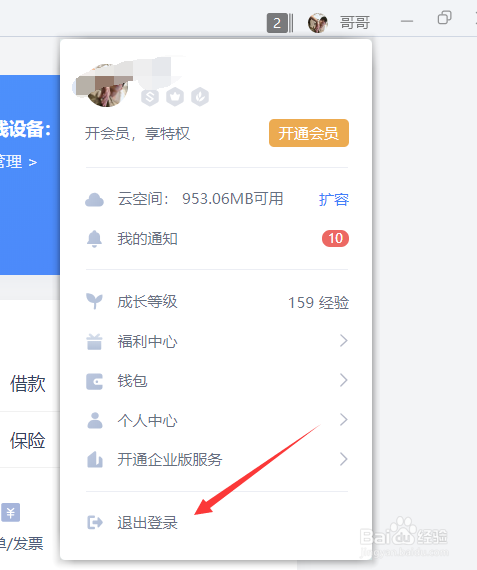This screenshot has width=477, height=570.
Task: Click the enterprise chart icon
Action: click(x=95, y=459)
